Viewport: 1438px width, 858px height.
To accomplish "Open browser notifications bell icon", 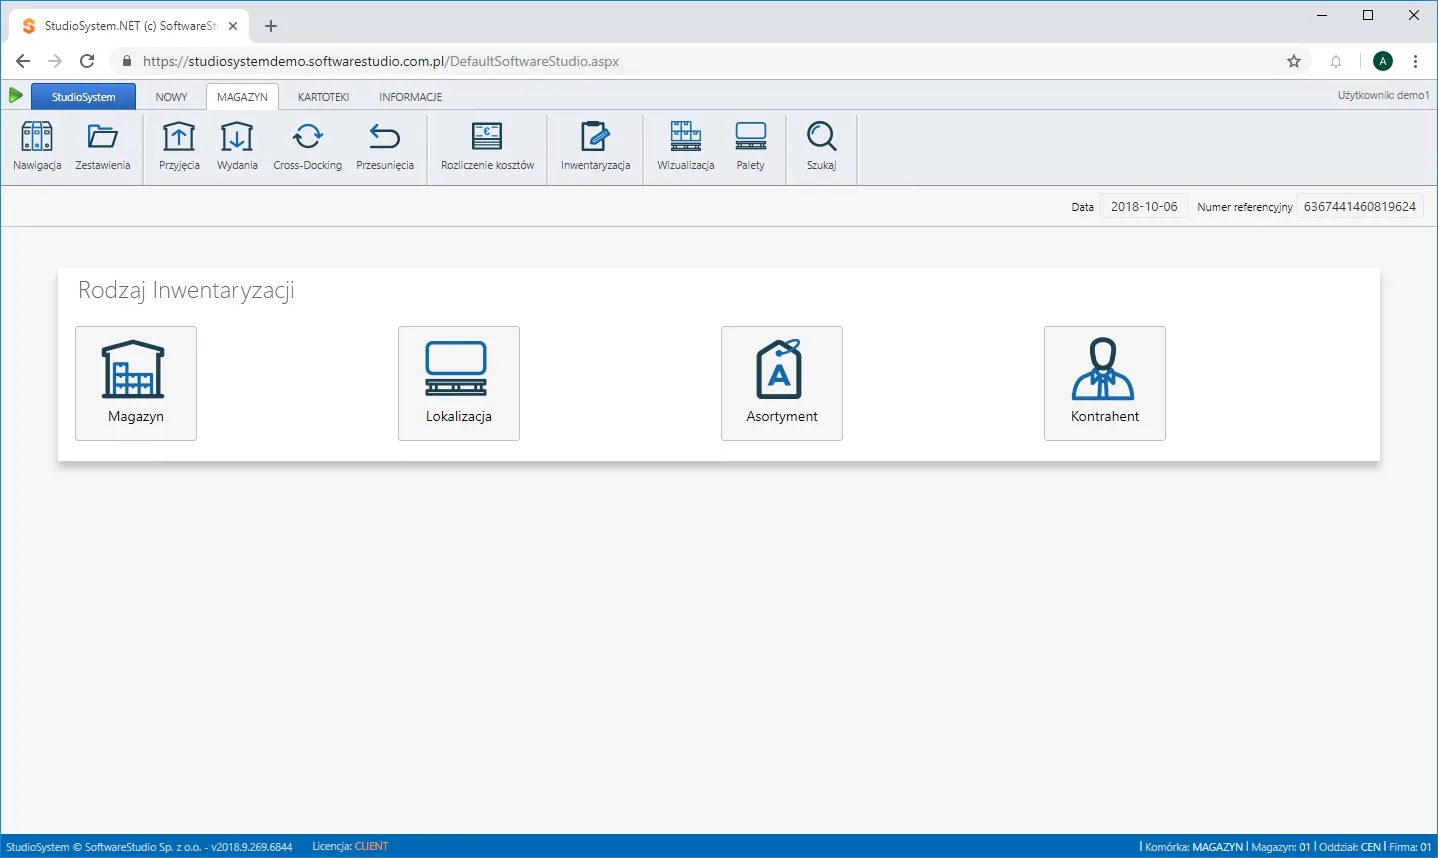I will click(x=1336, y=62).
